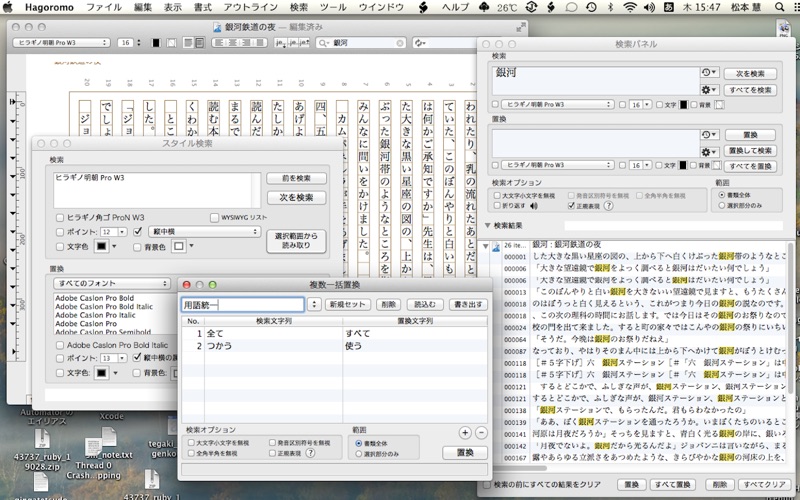
Task: Collapse the 検索結果 disclosure triangle
Action: coord(487,225)
